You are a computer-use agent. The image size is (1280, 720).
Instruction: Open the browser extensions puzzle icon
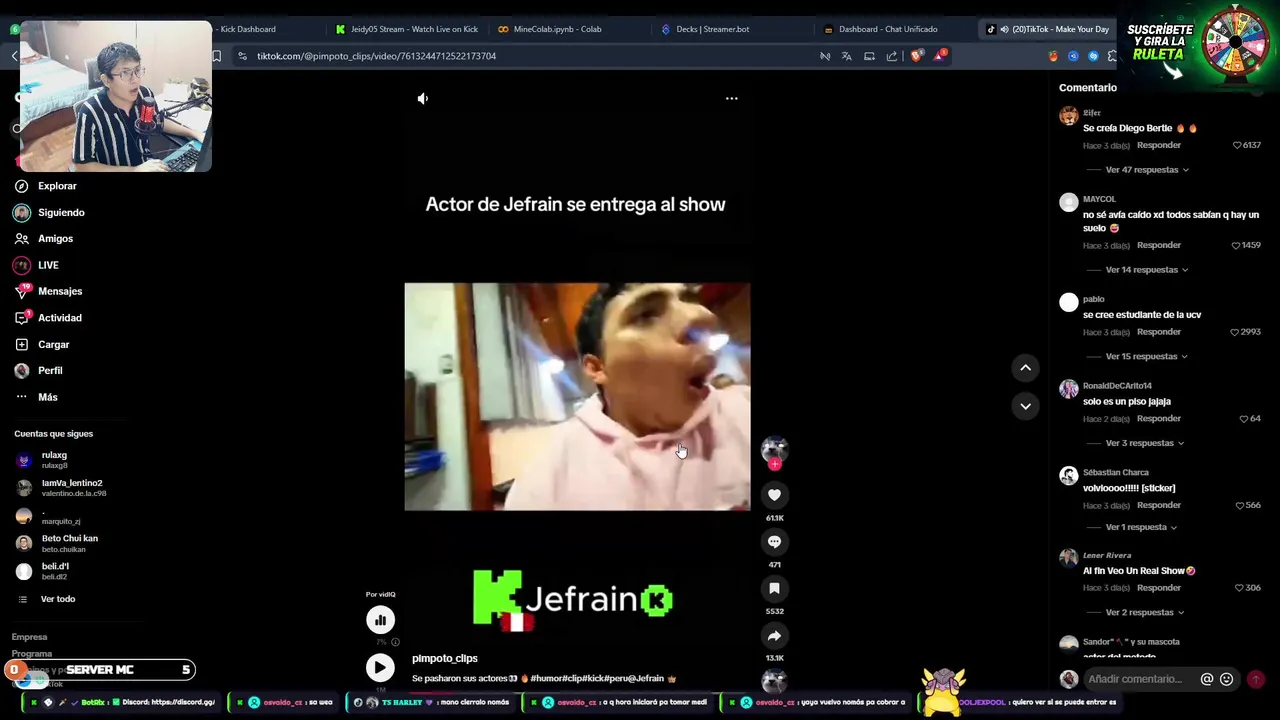[1112, 56]
